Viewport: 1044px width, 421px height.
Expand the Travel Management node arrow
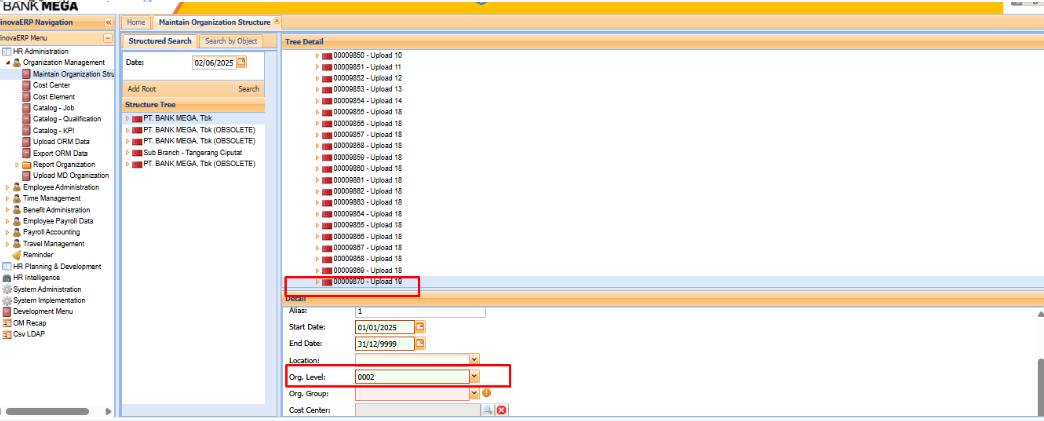[8, 244]
